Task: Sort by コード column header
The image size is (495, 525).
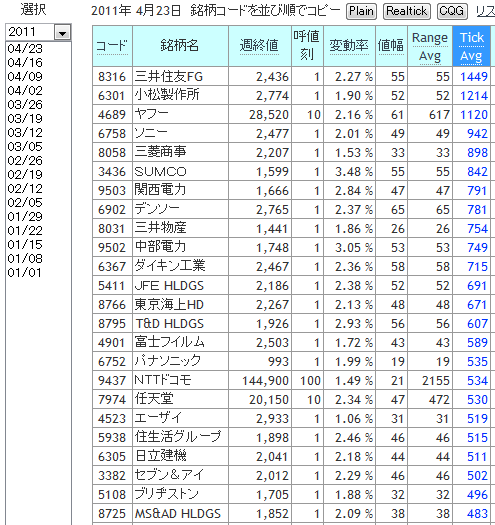Action: (x=112, y=46)
